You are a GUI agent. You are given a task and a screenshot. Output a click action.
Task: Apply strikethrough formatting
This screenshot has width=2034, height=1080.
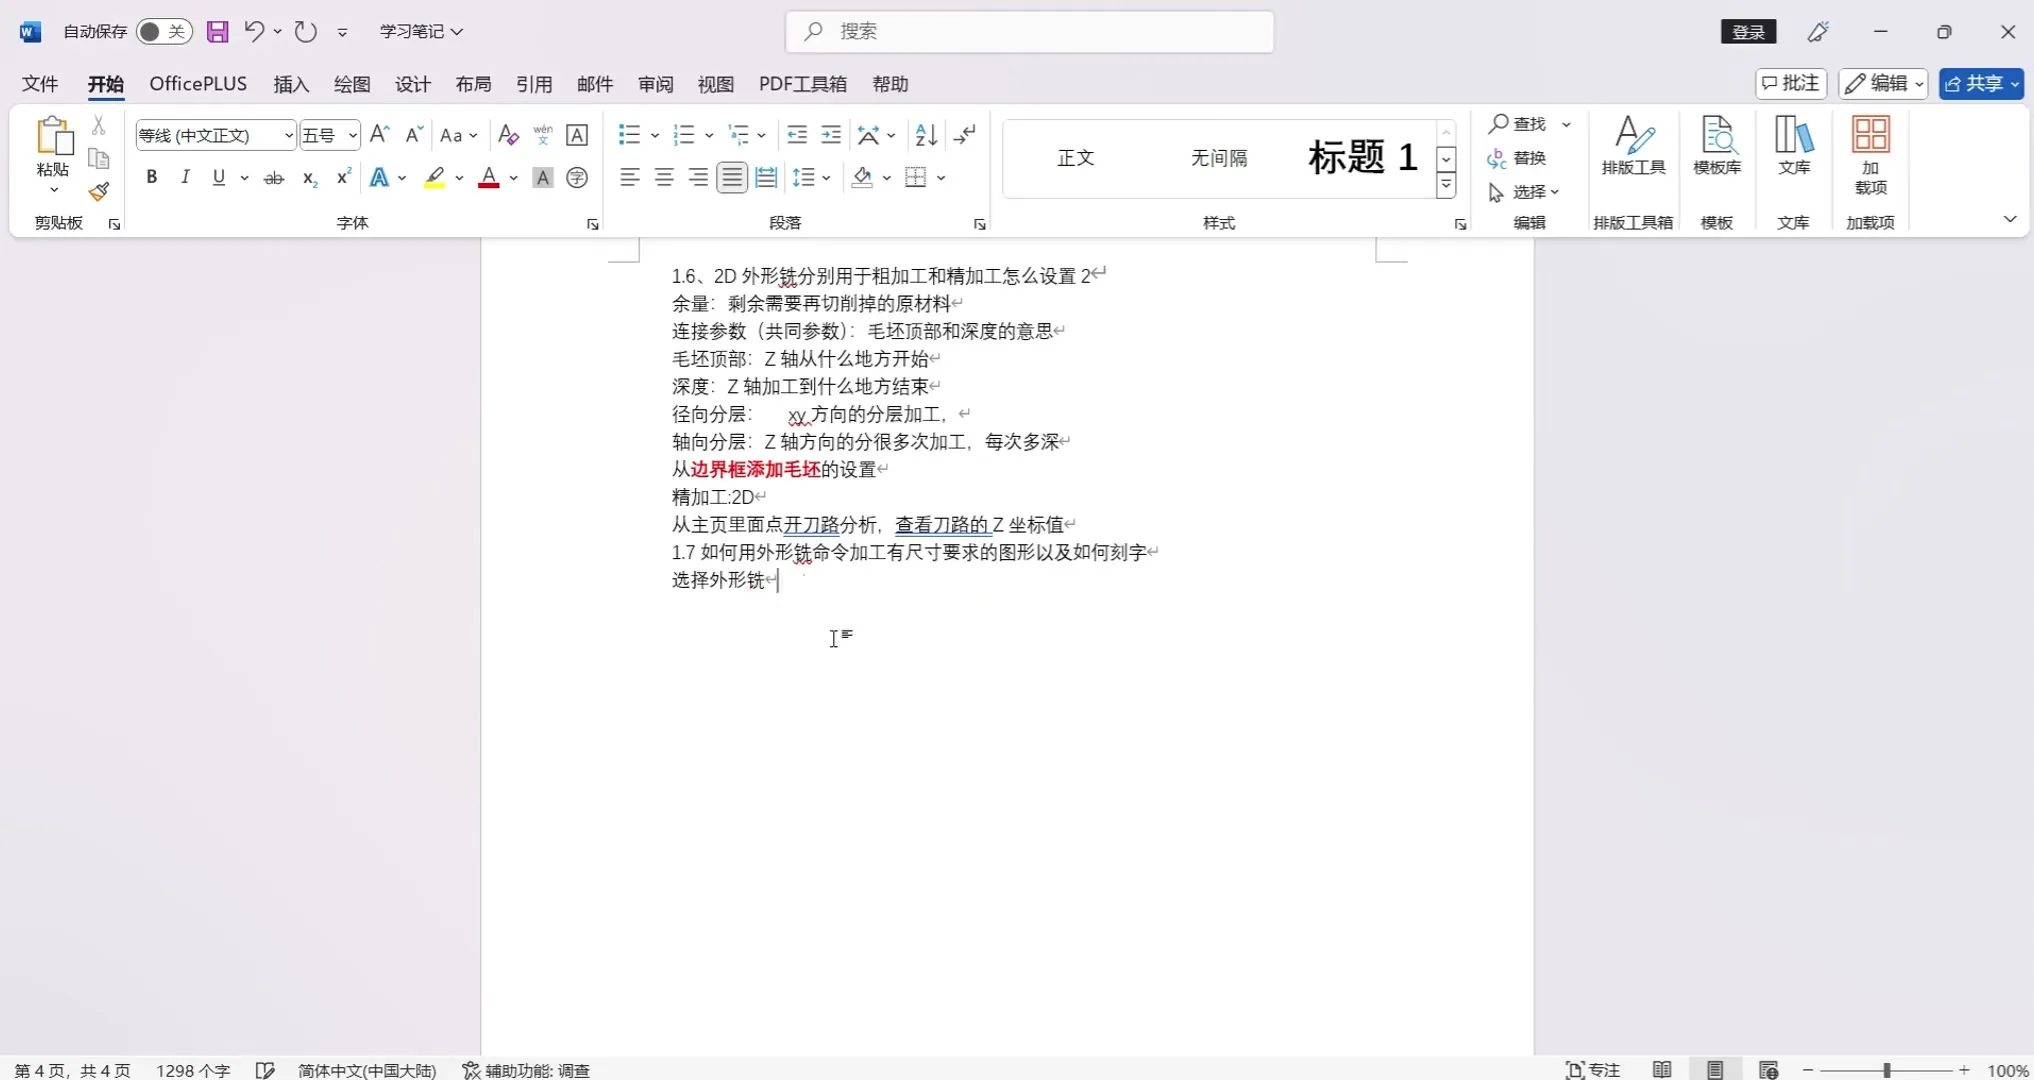pyautogui.click(x=273, y=177)
